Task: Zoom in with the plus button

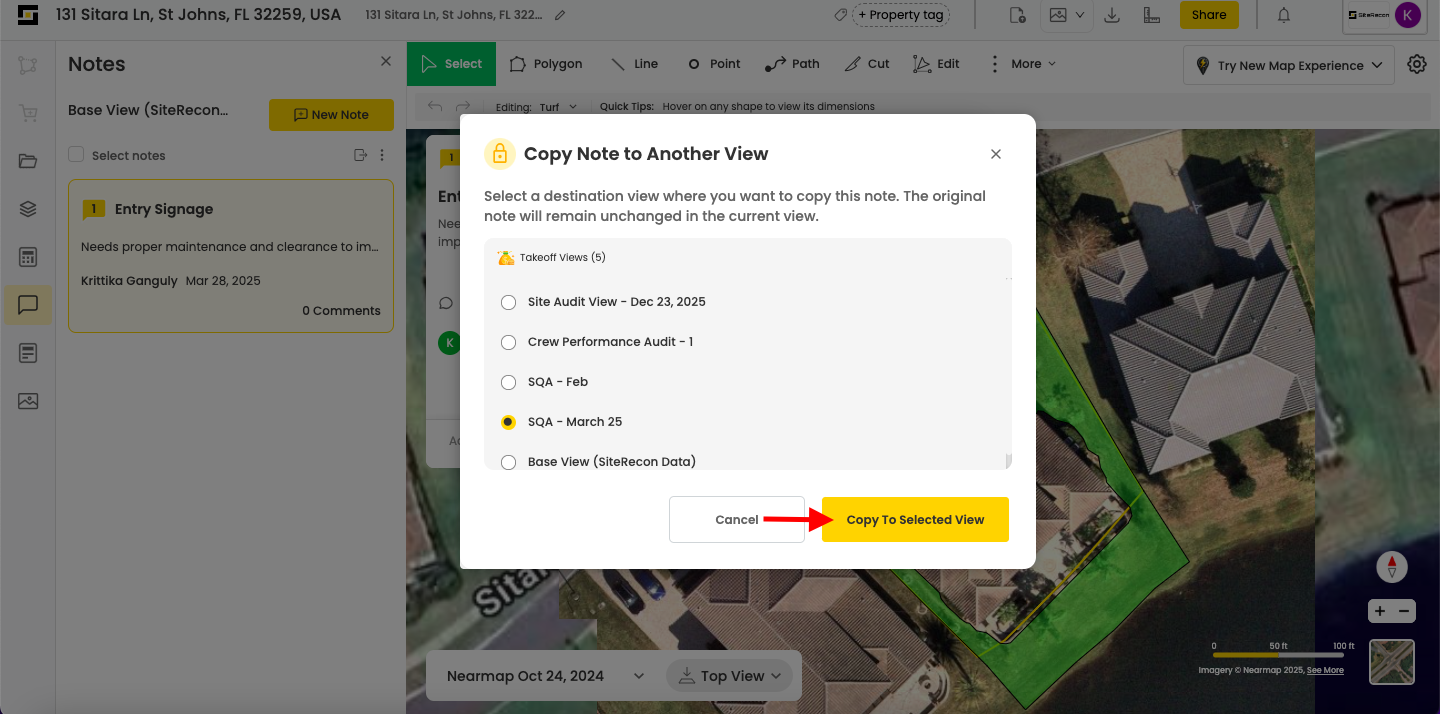Action: pyautogui.click(x=1380, y=611)
